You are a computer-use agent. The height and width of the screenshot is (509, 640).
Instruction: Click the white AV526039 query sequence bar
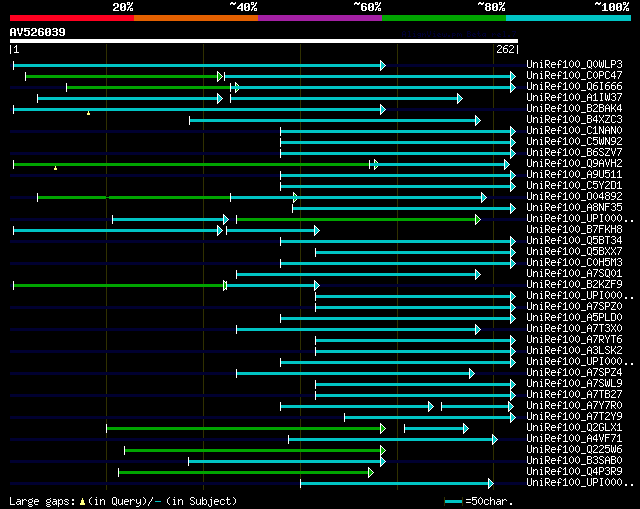[264, 41]
